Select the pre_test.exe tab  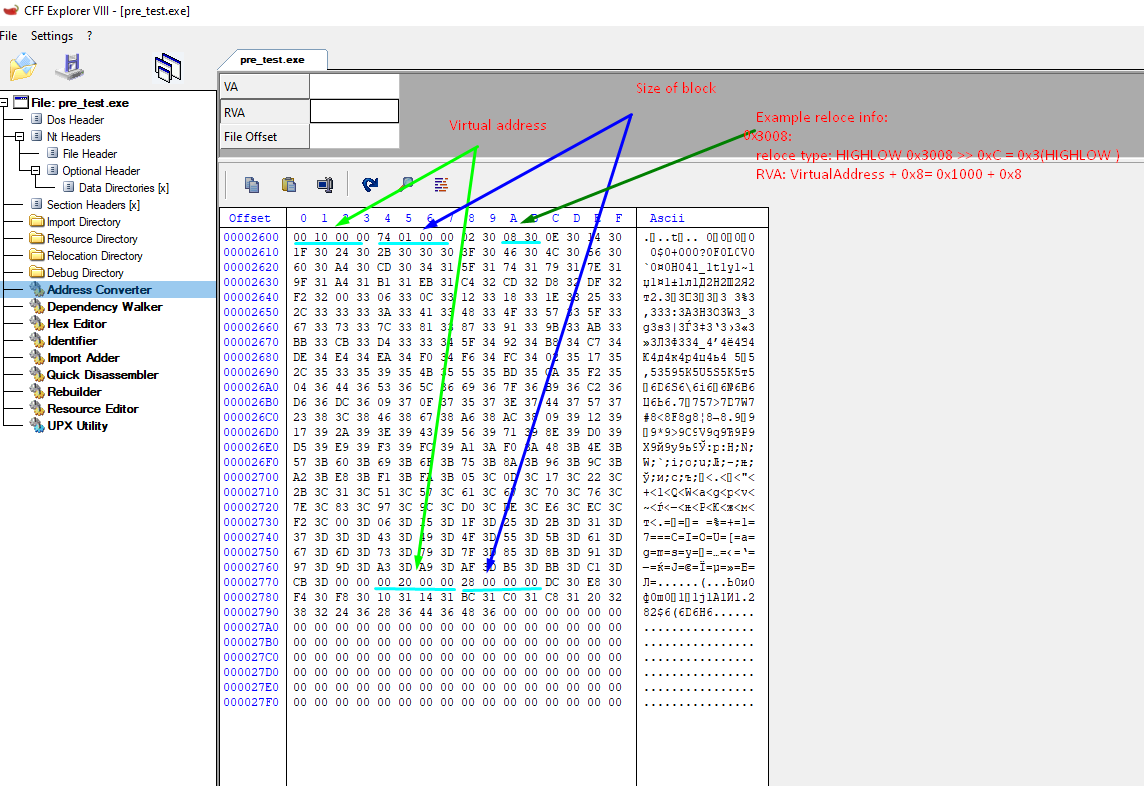pyautogui.click(x=272, y=60)
